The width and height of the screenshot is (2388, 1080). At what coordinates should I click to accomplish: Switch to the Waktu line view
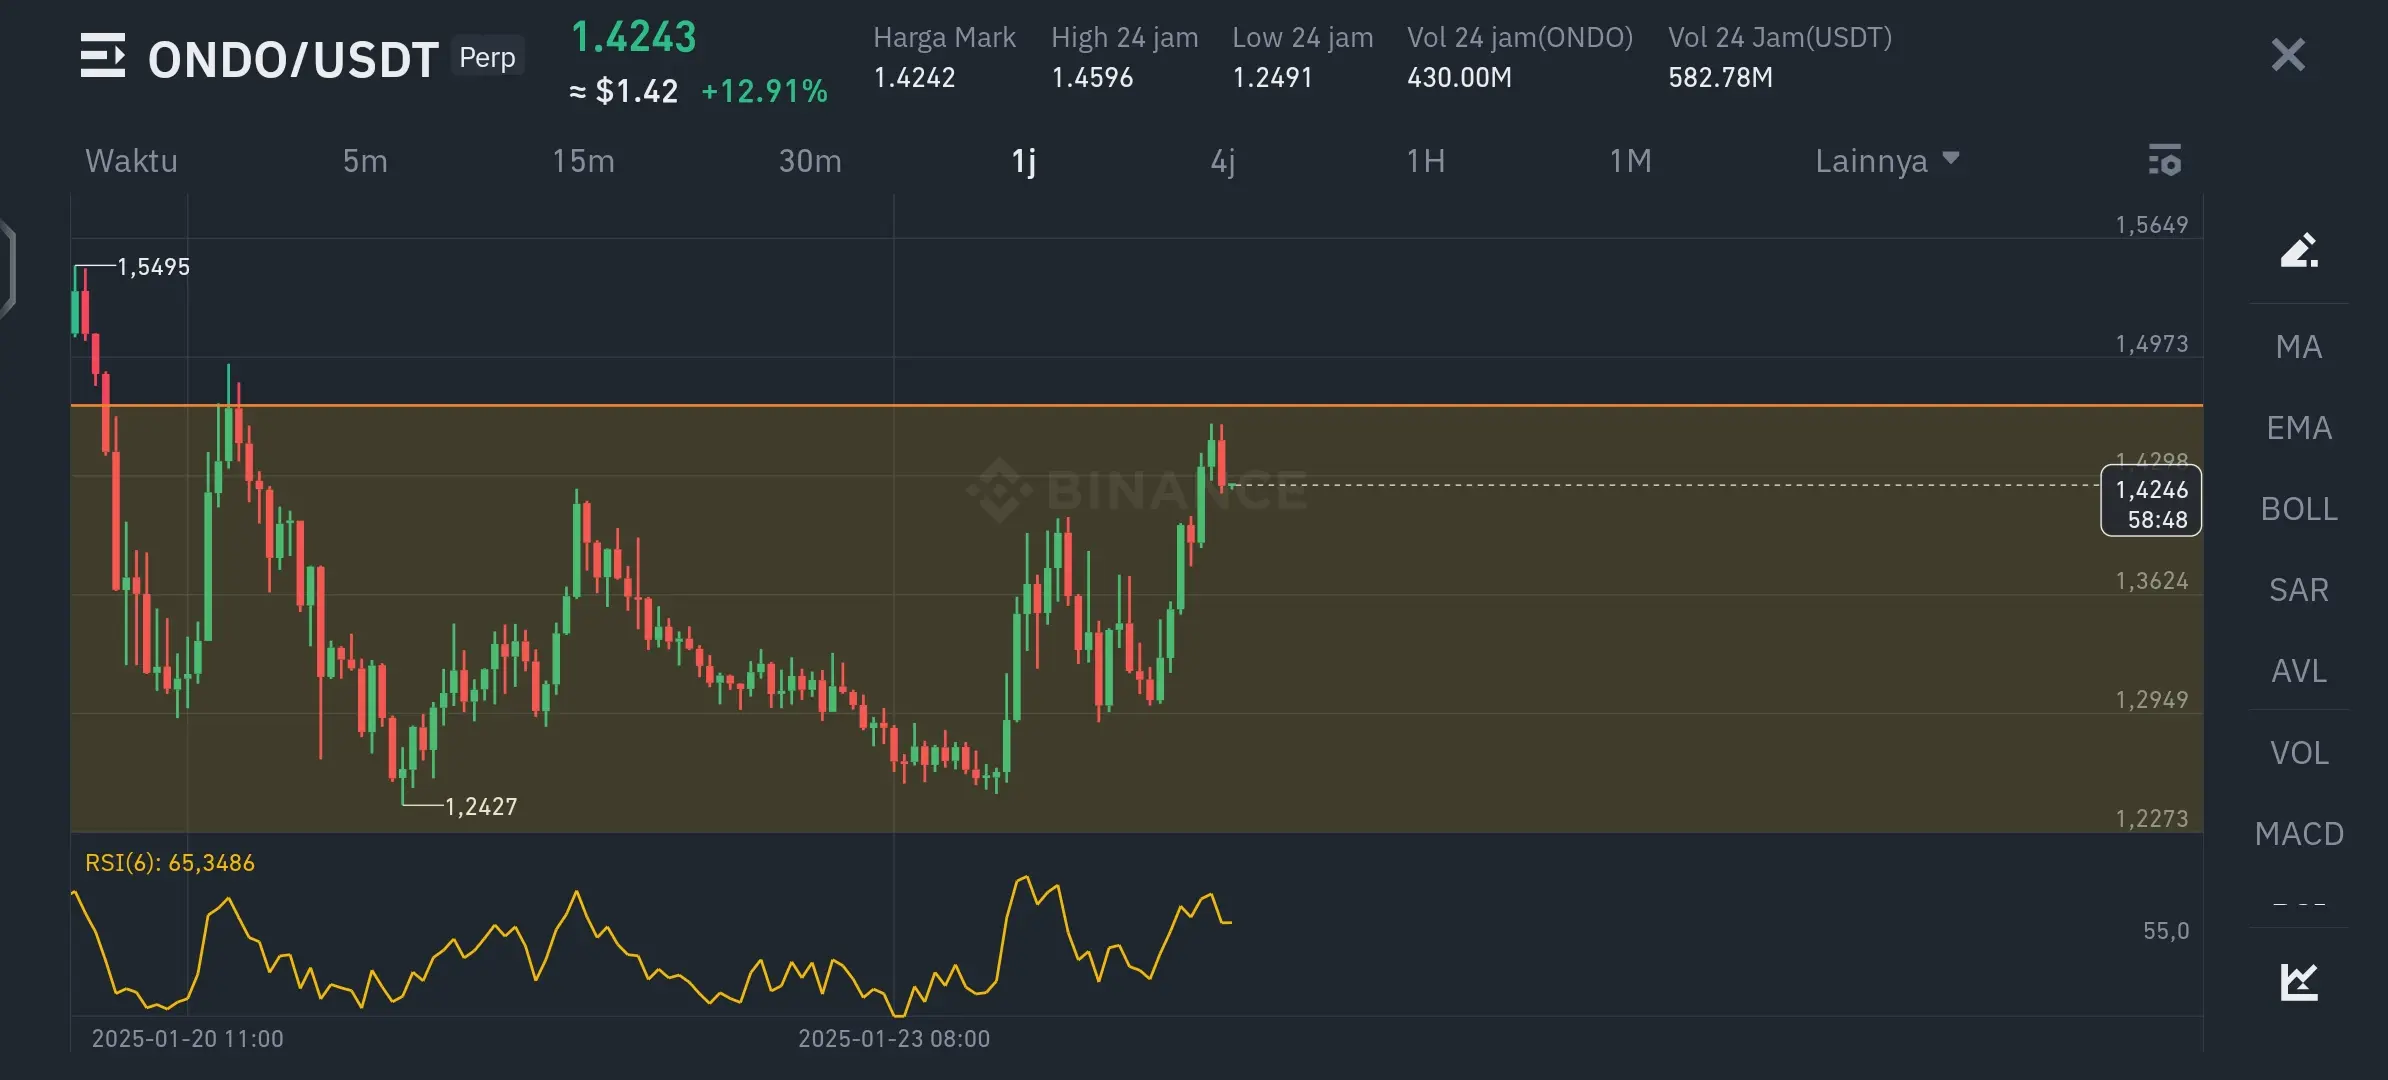click(131, 161)
